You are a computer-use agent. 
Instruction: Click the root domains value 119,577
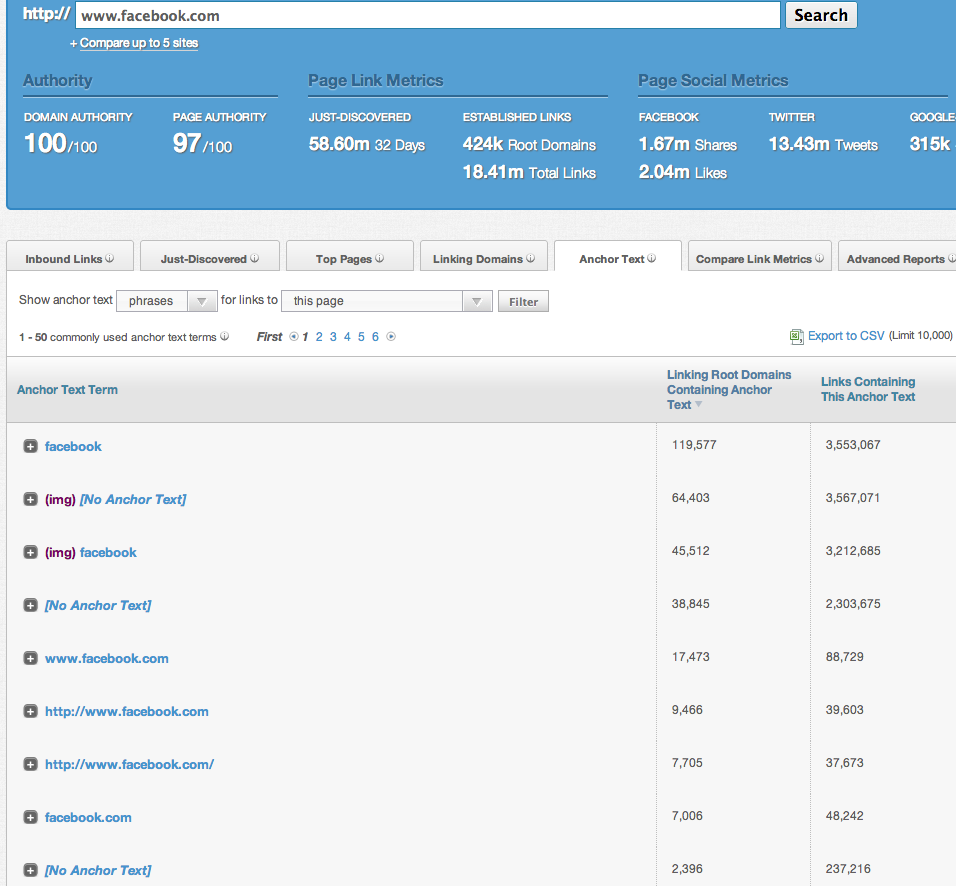pos(694,445)
